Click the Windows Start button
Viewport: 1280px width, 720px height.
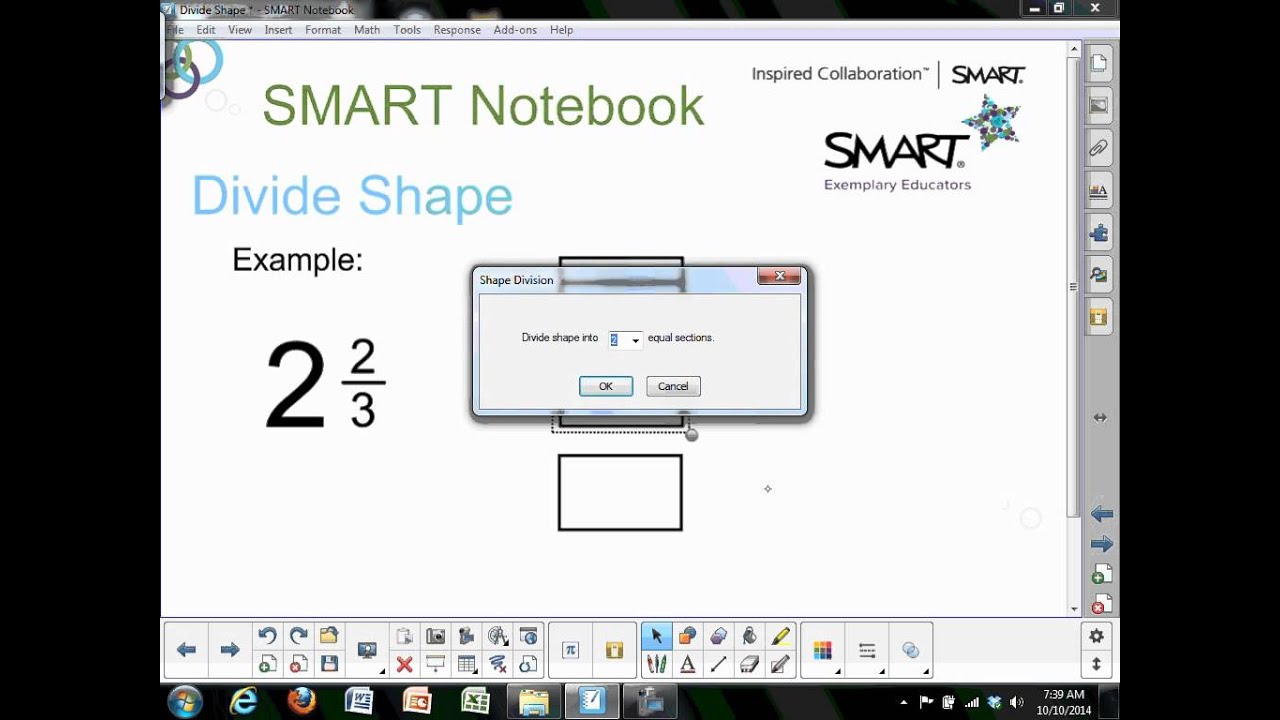[x=185, y=701]
